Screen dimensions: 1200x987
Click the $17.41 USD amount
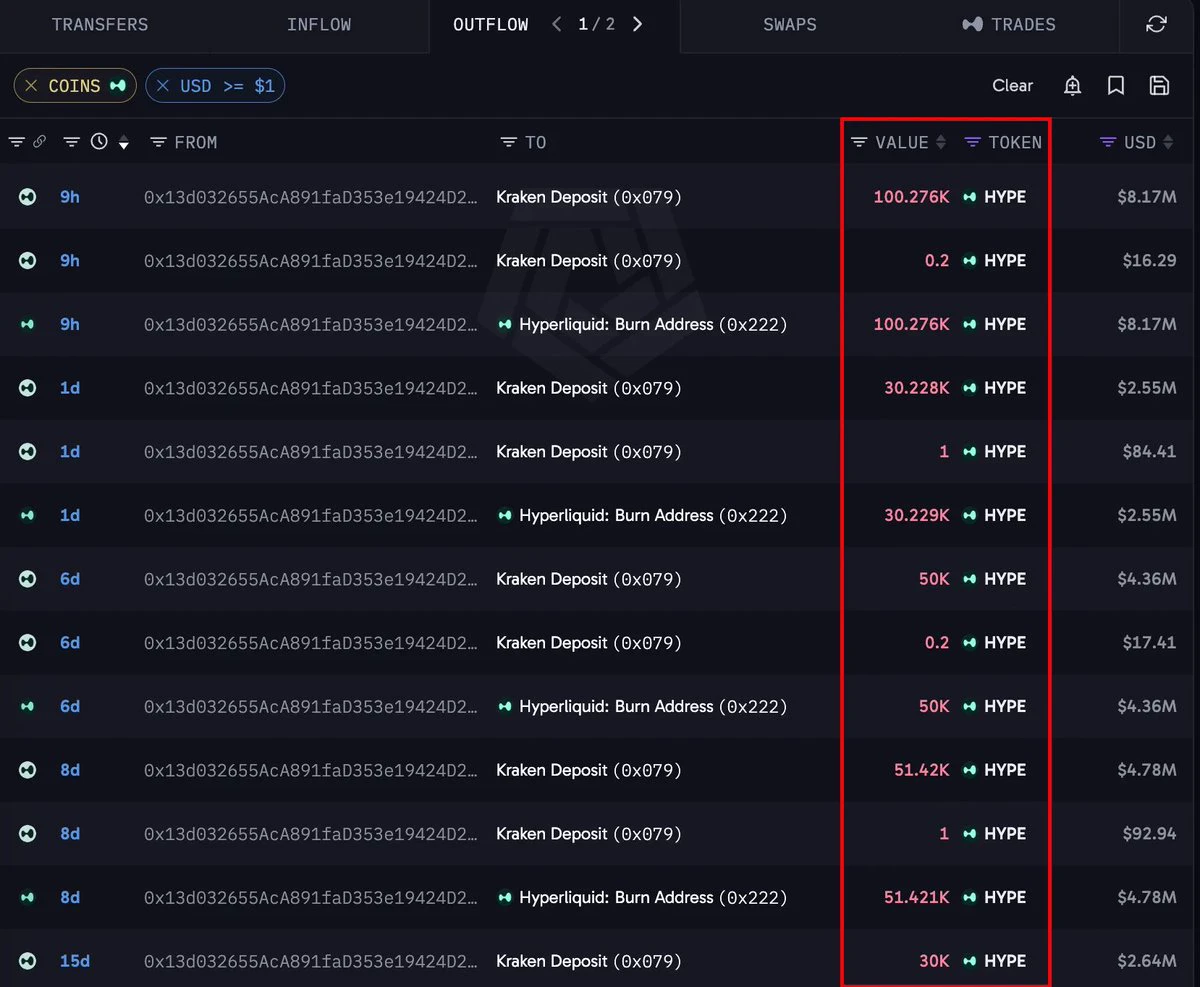coord(1149,643)
